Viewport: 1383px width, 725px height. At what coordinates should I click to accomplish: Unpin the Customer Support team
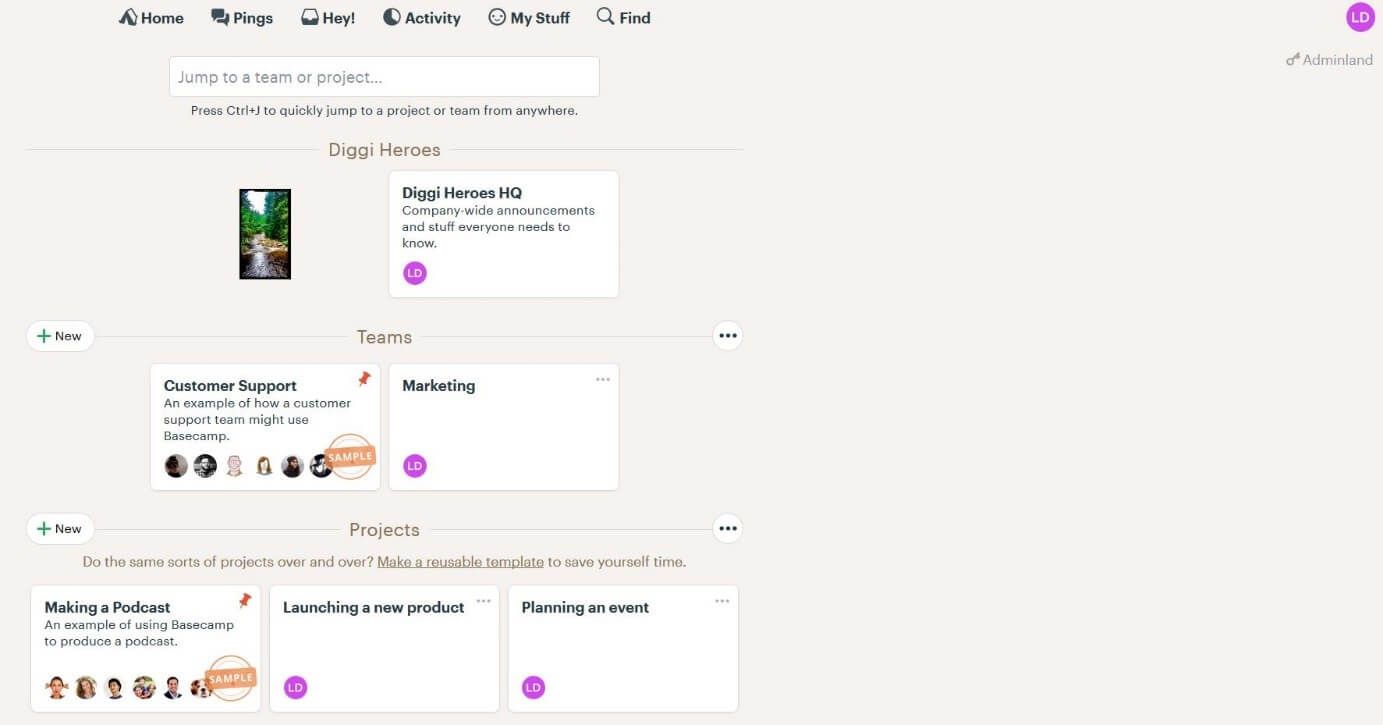[x=364, y=379]
